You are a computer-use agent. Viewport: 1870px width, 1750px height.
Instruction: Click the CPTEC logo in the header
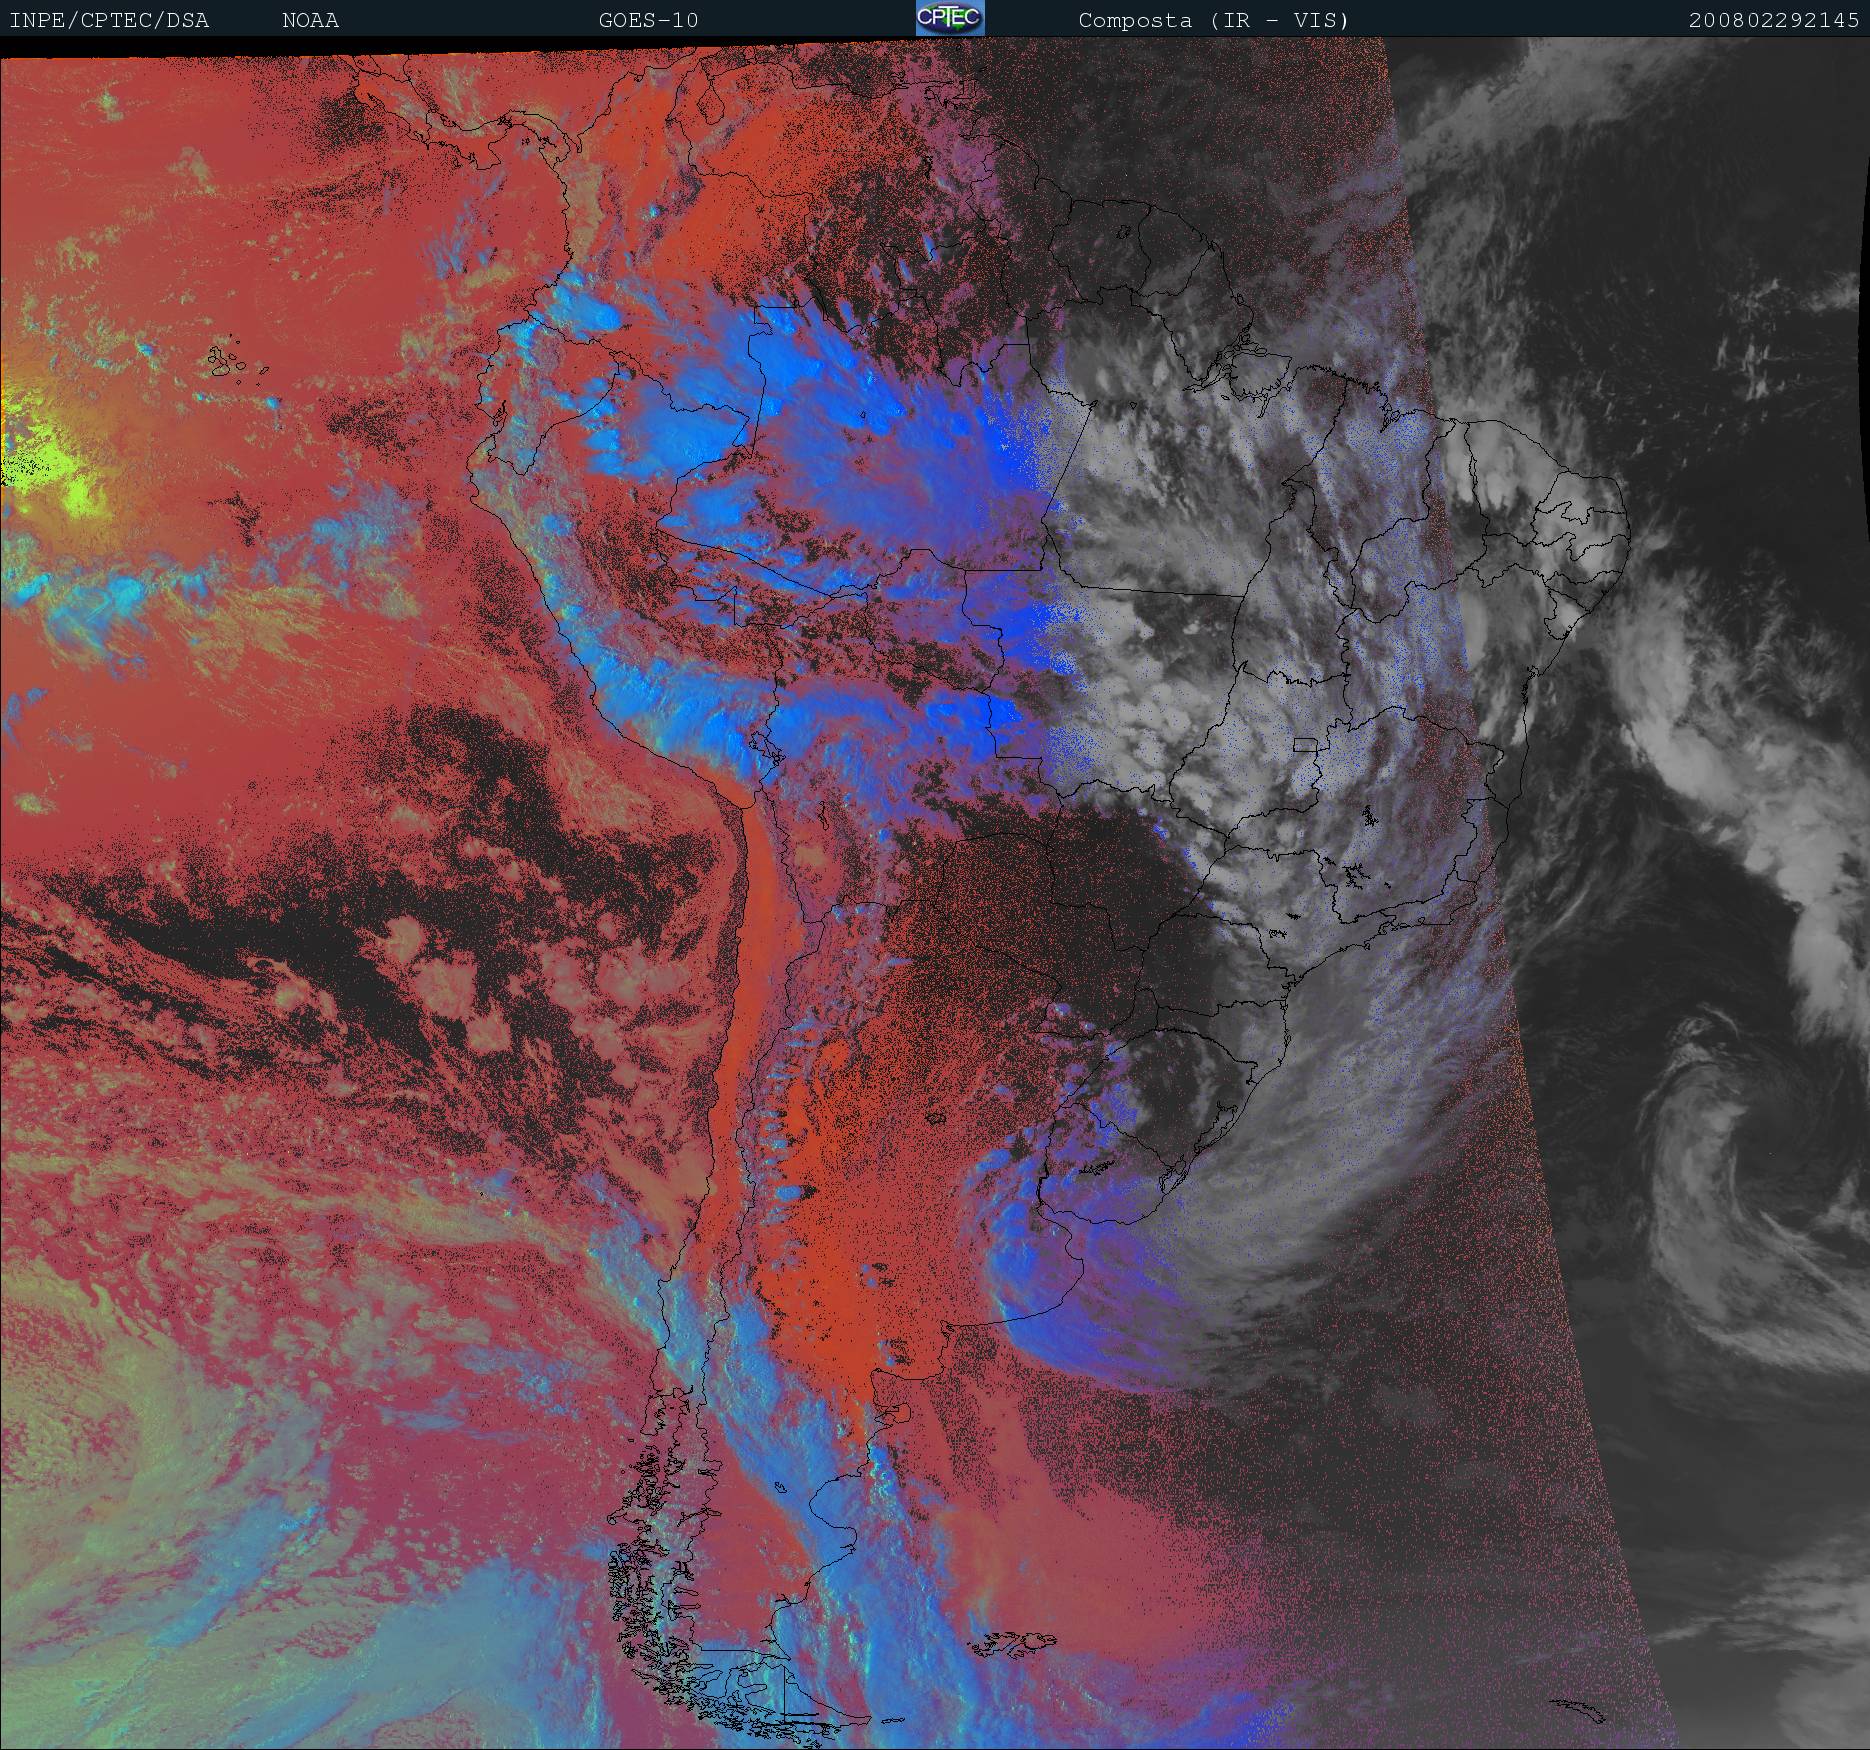click(949, 18)
